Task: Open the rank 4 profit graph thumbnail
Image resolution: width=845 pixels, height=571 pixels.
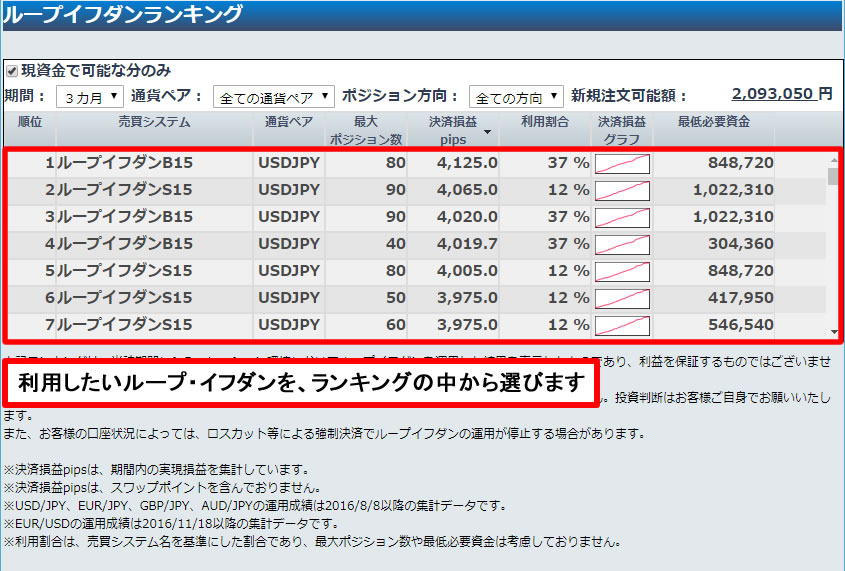Action: coord(622,245)
